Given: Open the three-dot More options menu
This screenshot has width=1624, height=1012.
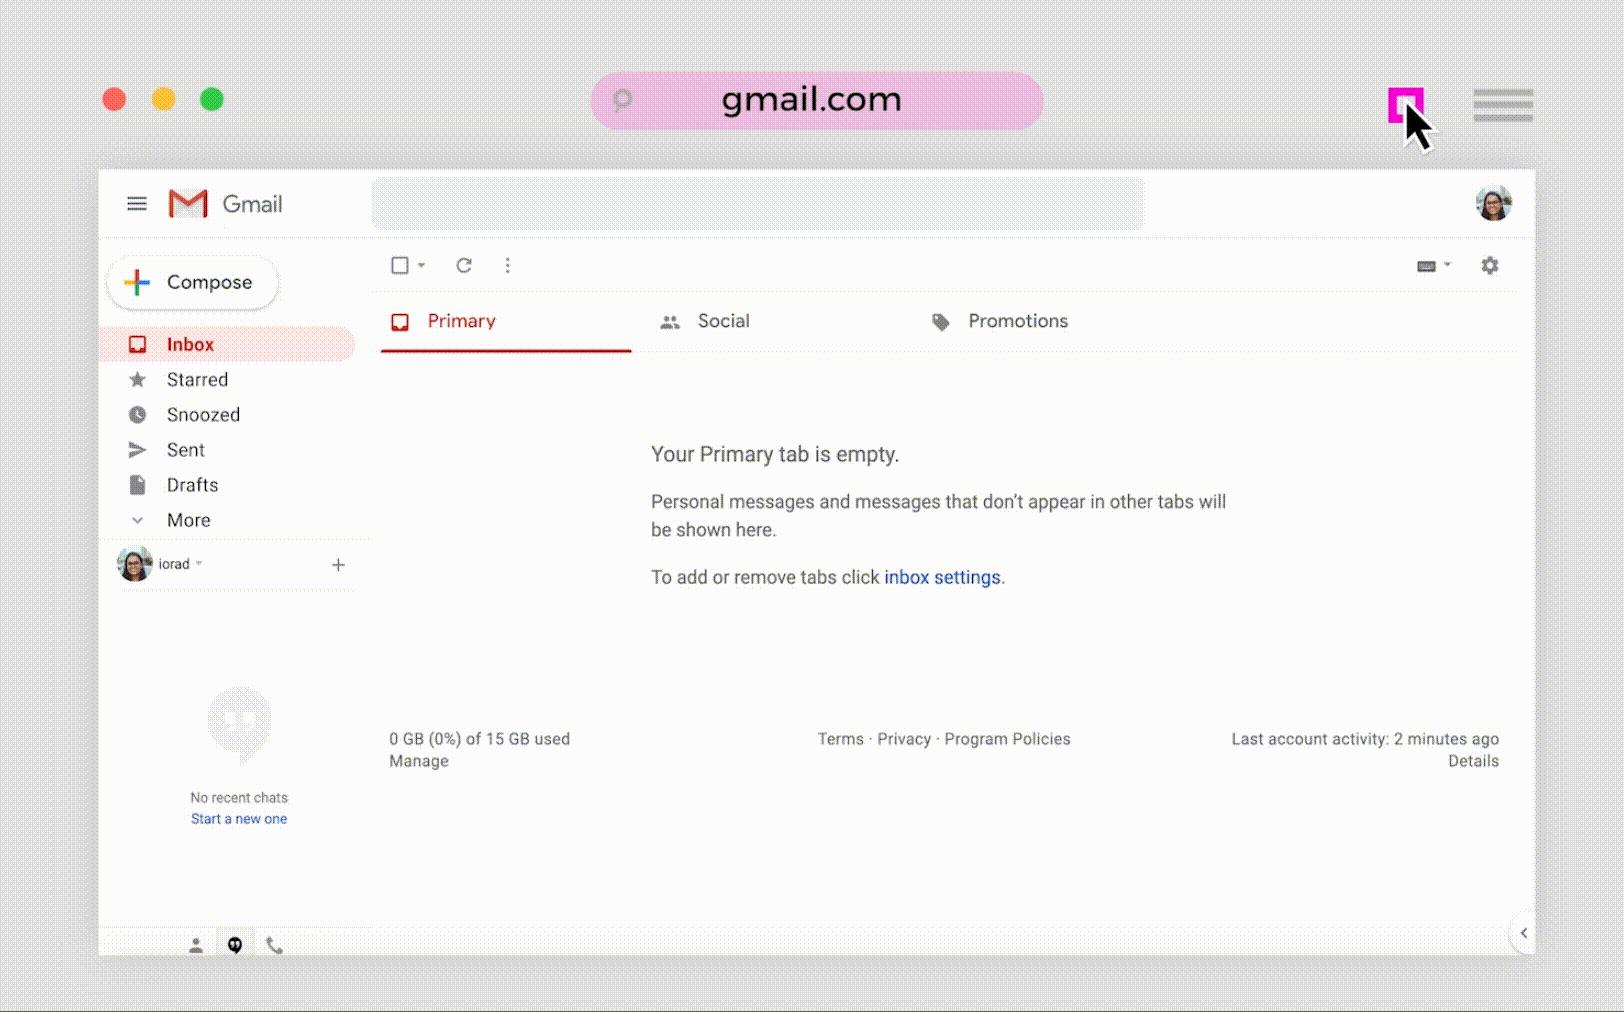Looking at the screenshot, I should [x=508, y=265].
